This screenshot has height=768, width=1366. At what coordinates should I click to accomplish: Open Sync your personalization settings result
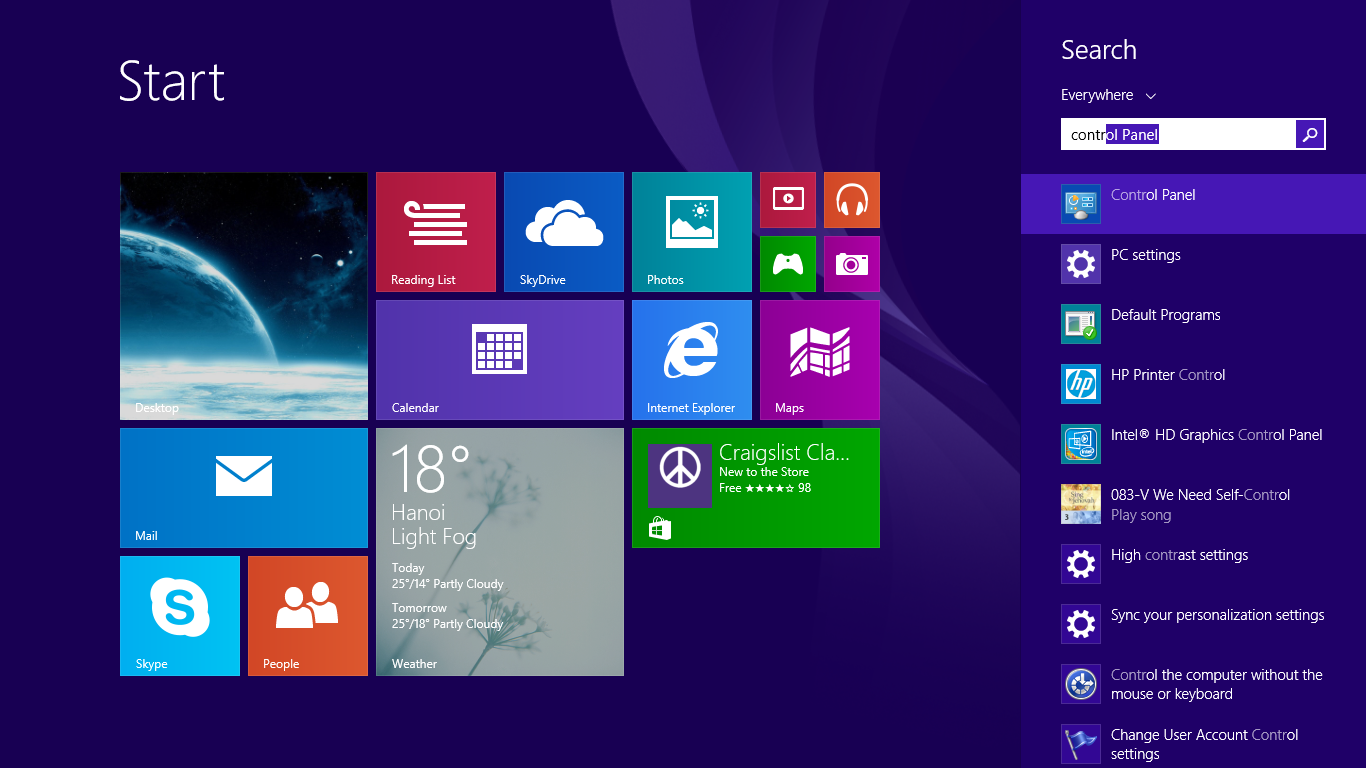(x=1193, y=624)
